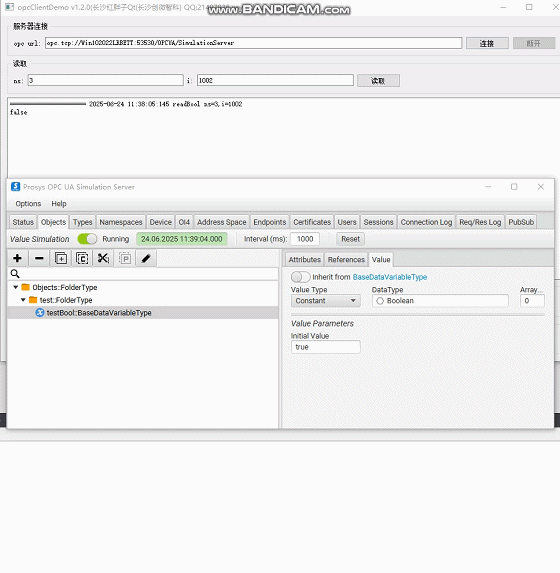Viewport: 560px width, 573px height.
Task: Click the node search field
Action: coord(143,274)
